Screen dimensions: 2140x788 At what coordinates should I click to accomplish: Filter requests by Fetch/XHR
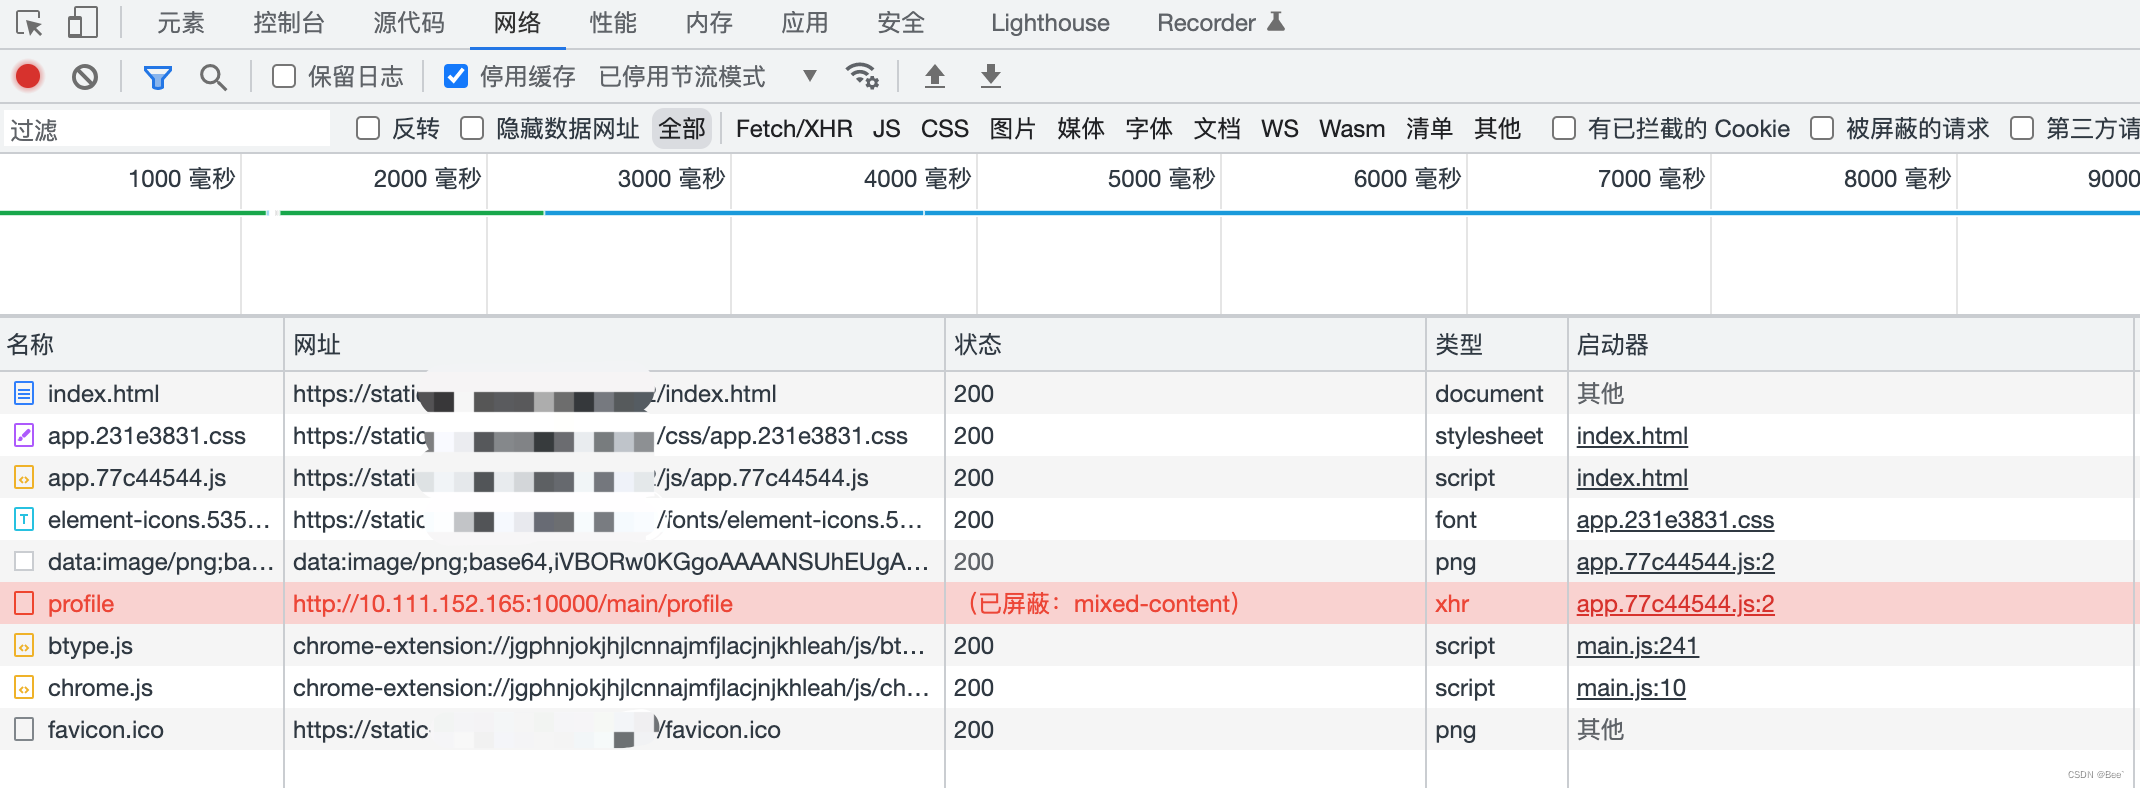coord(794,128)
